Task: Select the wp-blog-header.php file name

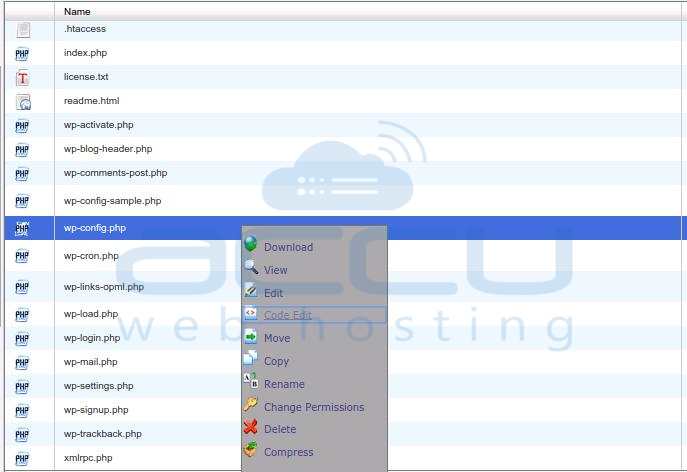Action: pos(108,149)
